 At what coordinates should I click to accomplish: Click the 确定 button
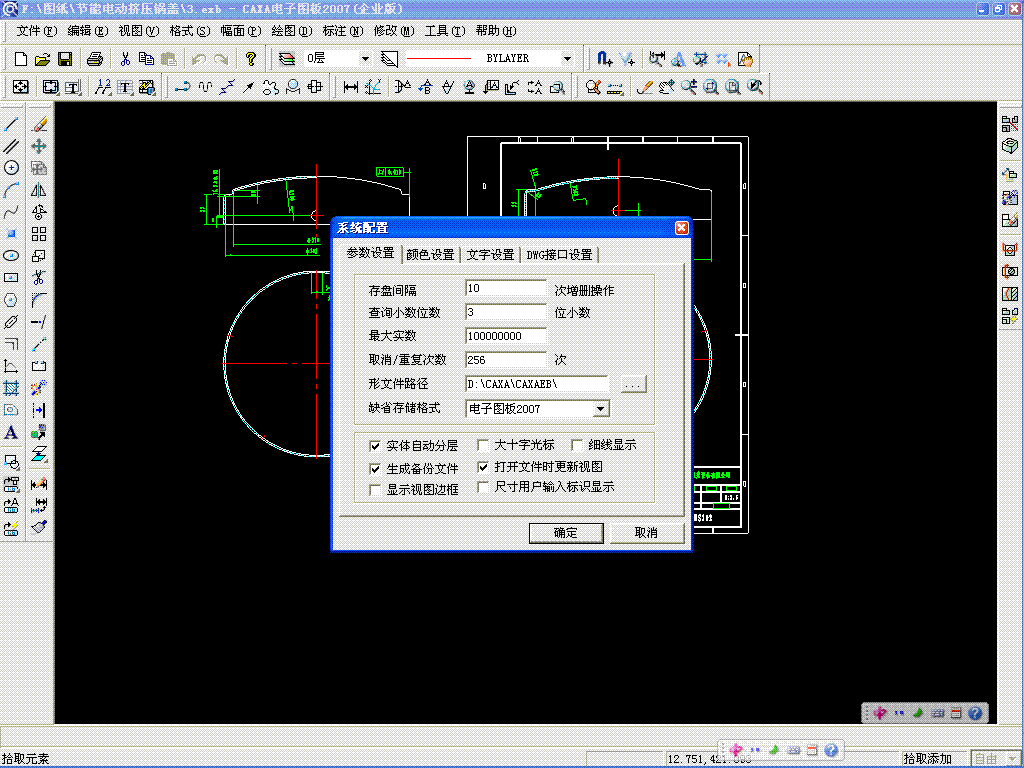pos(566,533)
